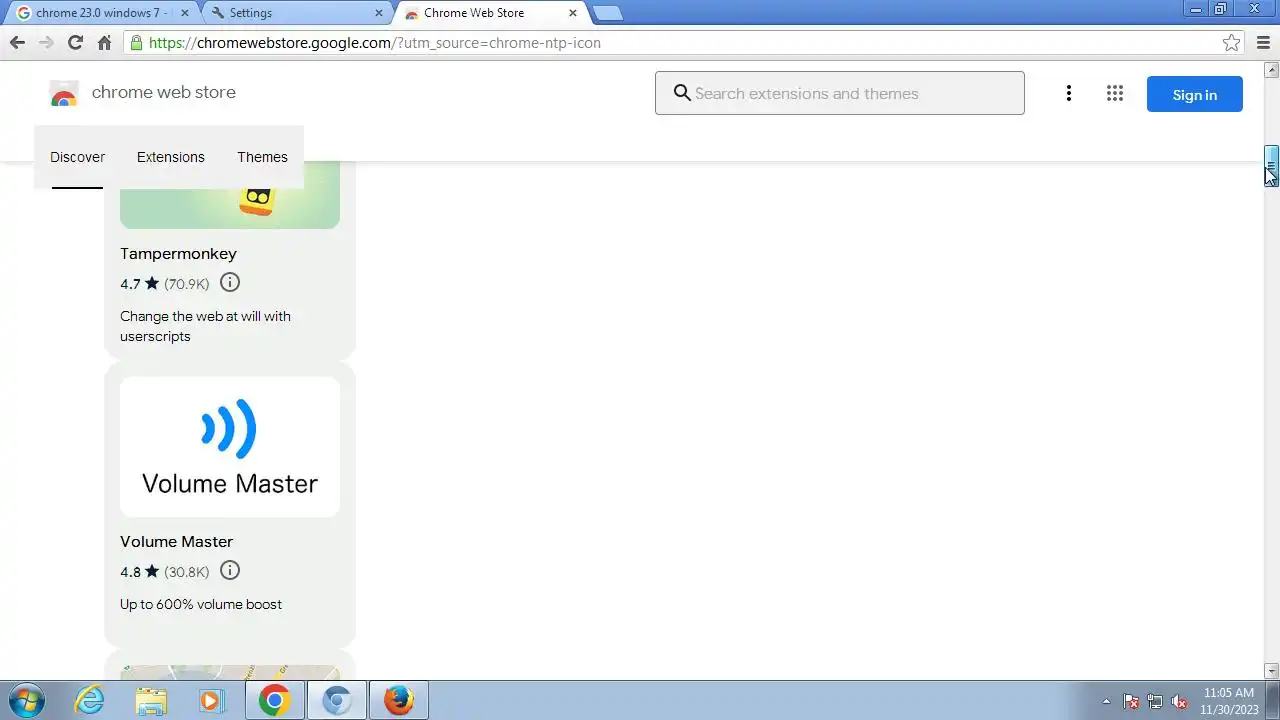Open Windows Media Player from the taskbar
The image size is (1280, 720).
click(211, 700)
